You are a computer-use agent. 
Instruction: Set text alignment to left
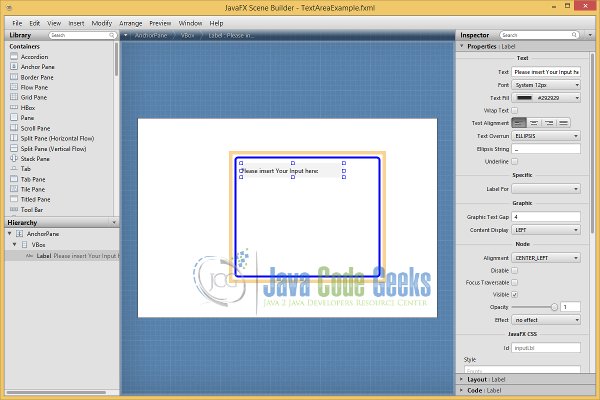click(518, 123)
